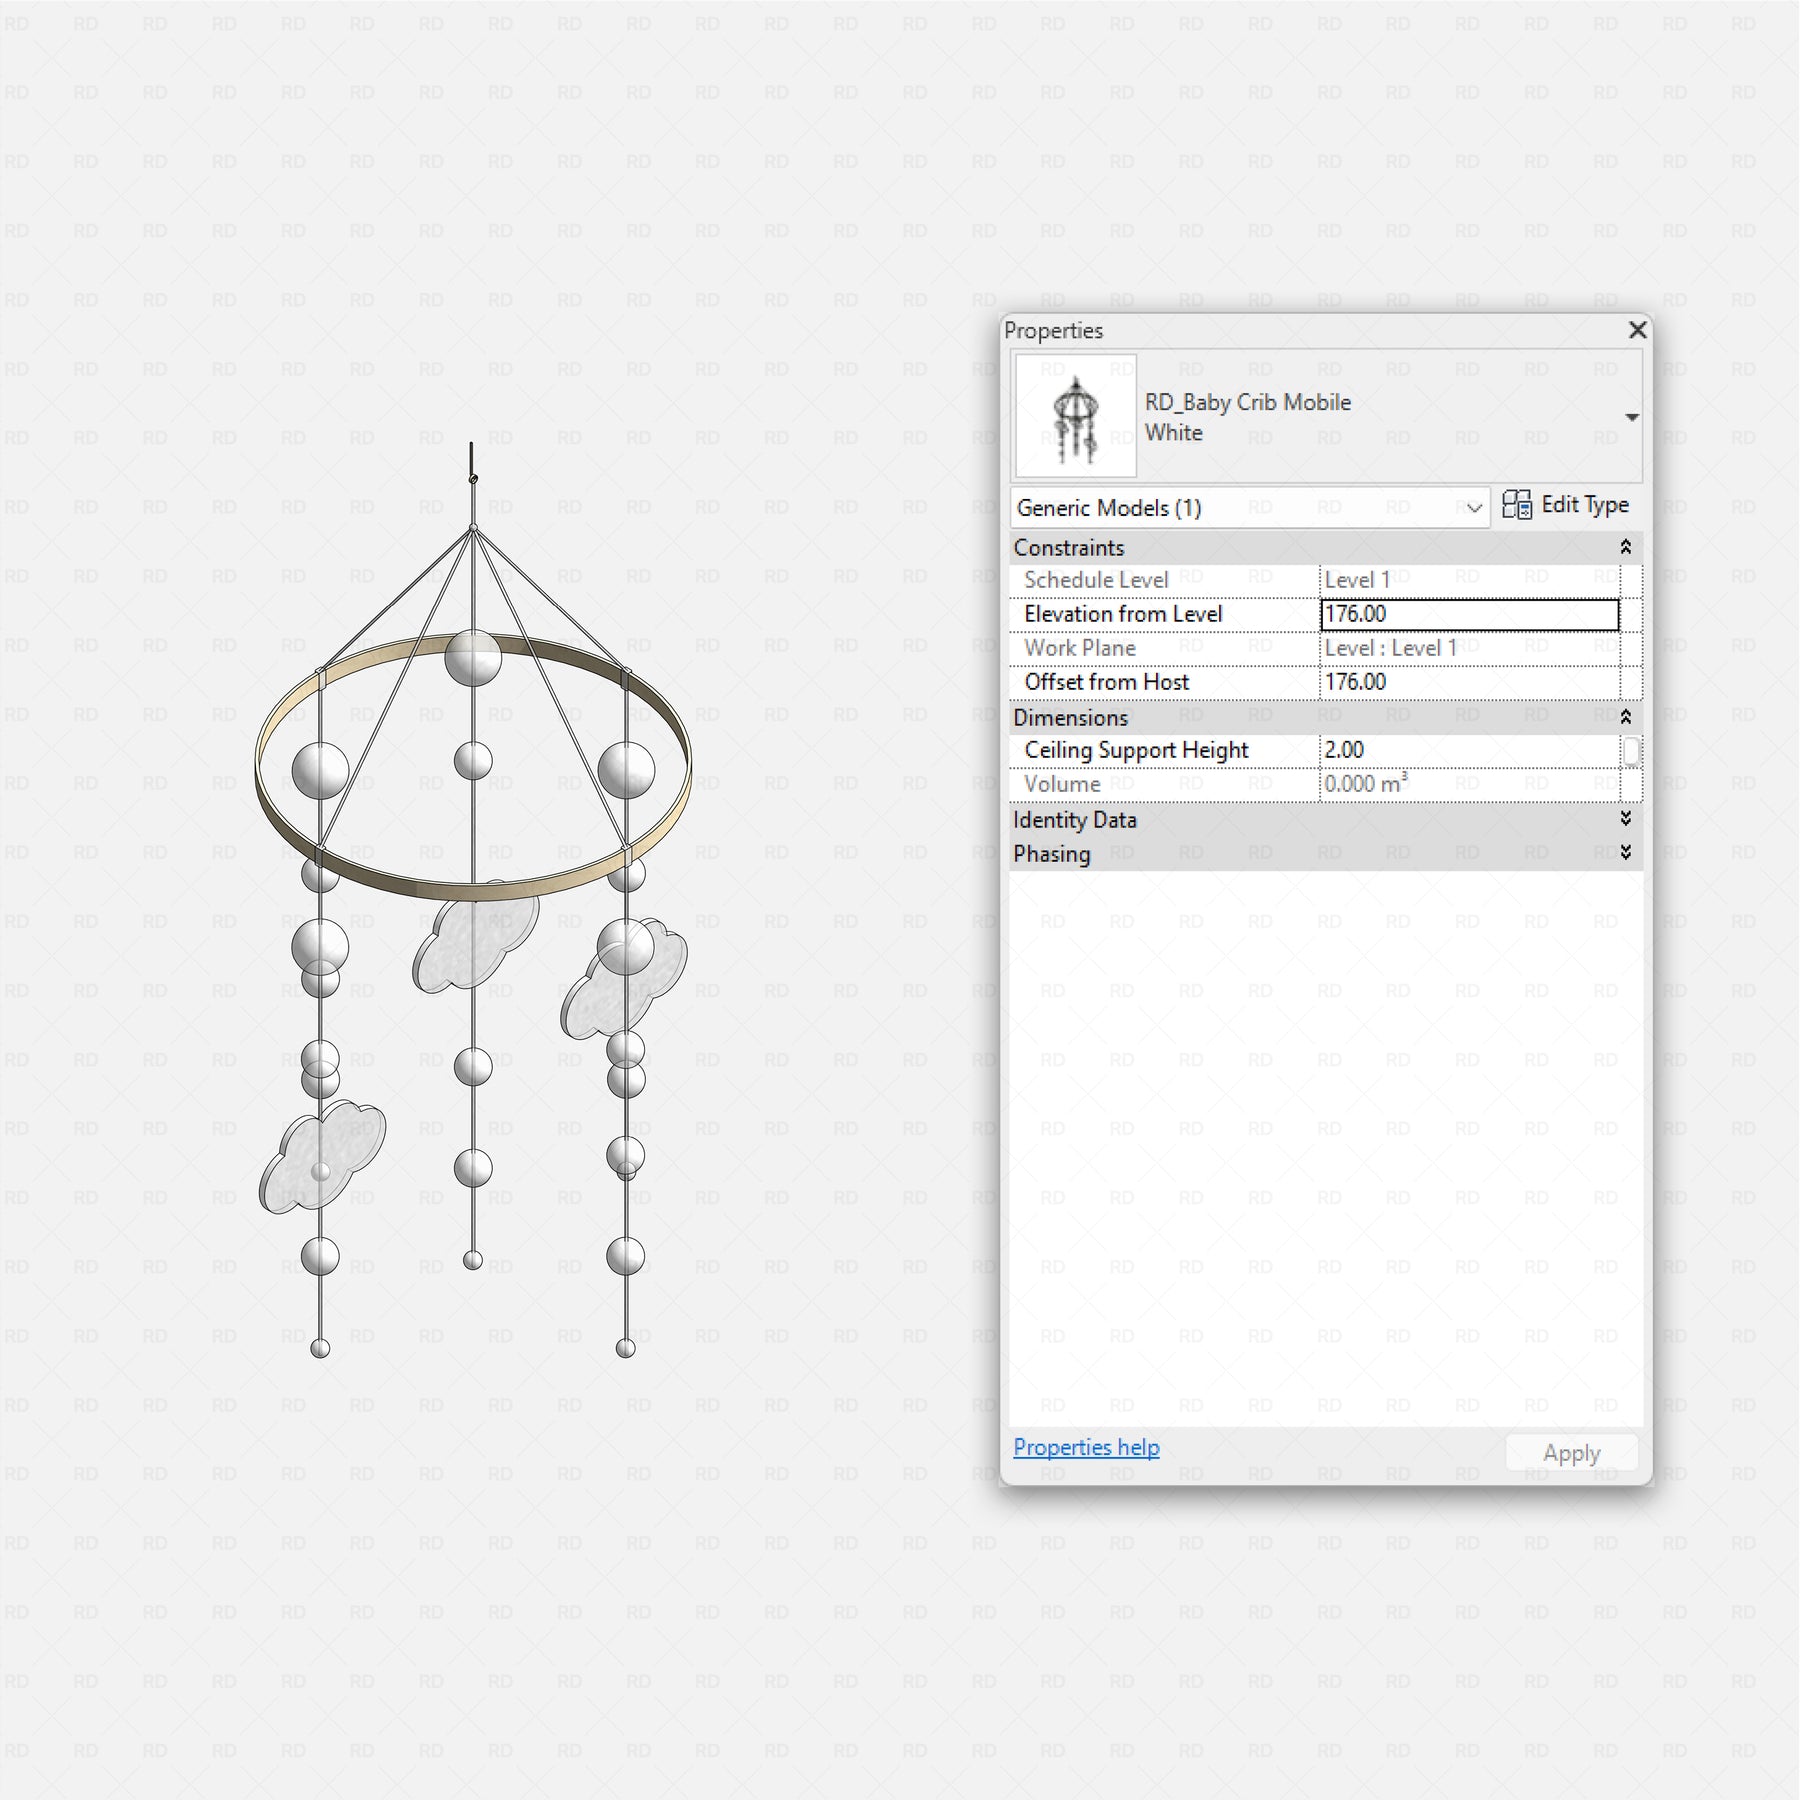Click the Offset from Host value field
Image resolution: width=1800 pixels, height=1800 pixels.
[x=1468, y=682]
